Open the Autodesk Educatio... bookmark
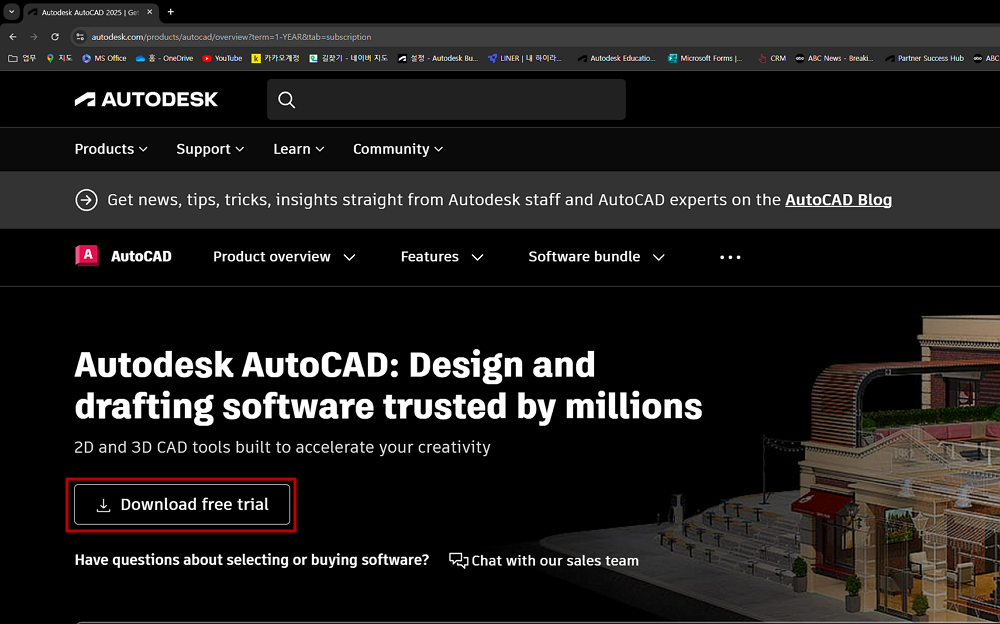Viewport: 1000px width, 624px height. click(616, 58)
